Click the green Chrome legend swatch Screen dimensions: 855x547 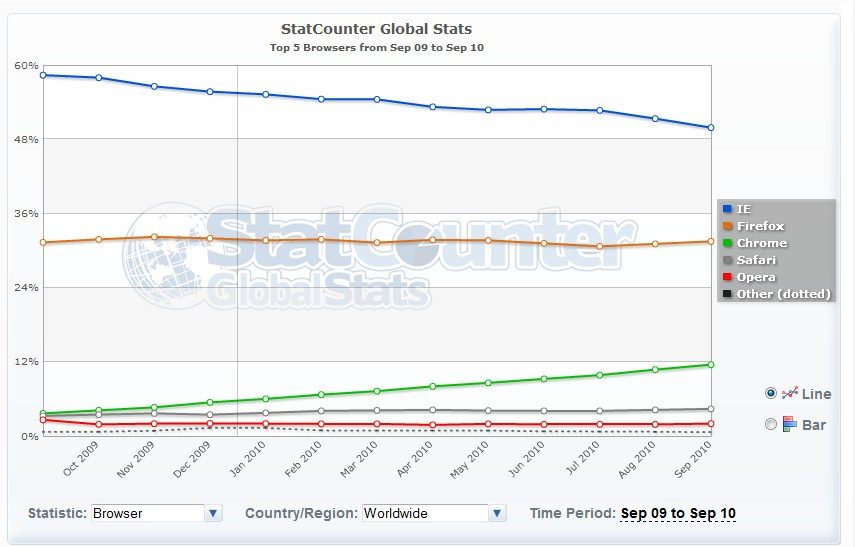(728, 243)
